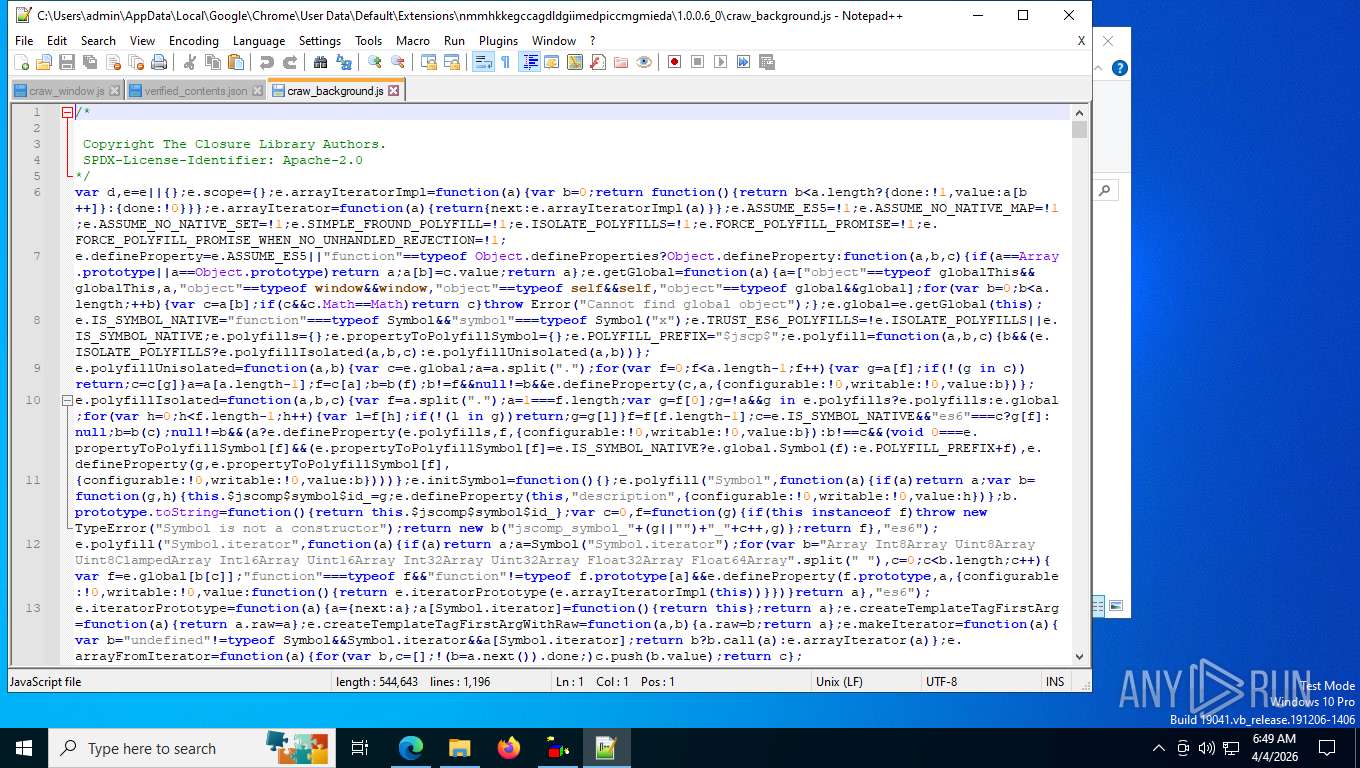Close current document using toolbar icon
The image size is (1360, 768).
[113, 62]
